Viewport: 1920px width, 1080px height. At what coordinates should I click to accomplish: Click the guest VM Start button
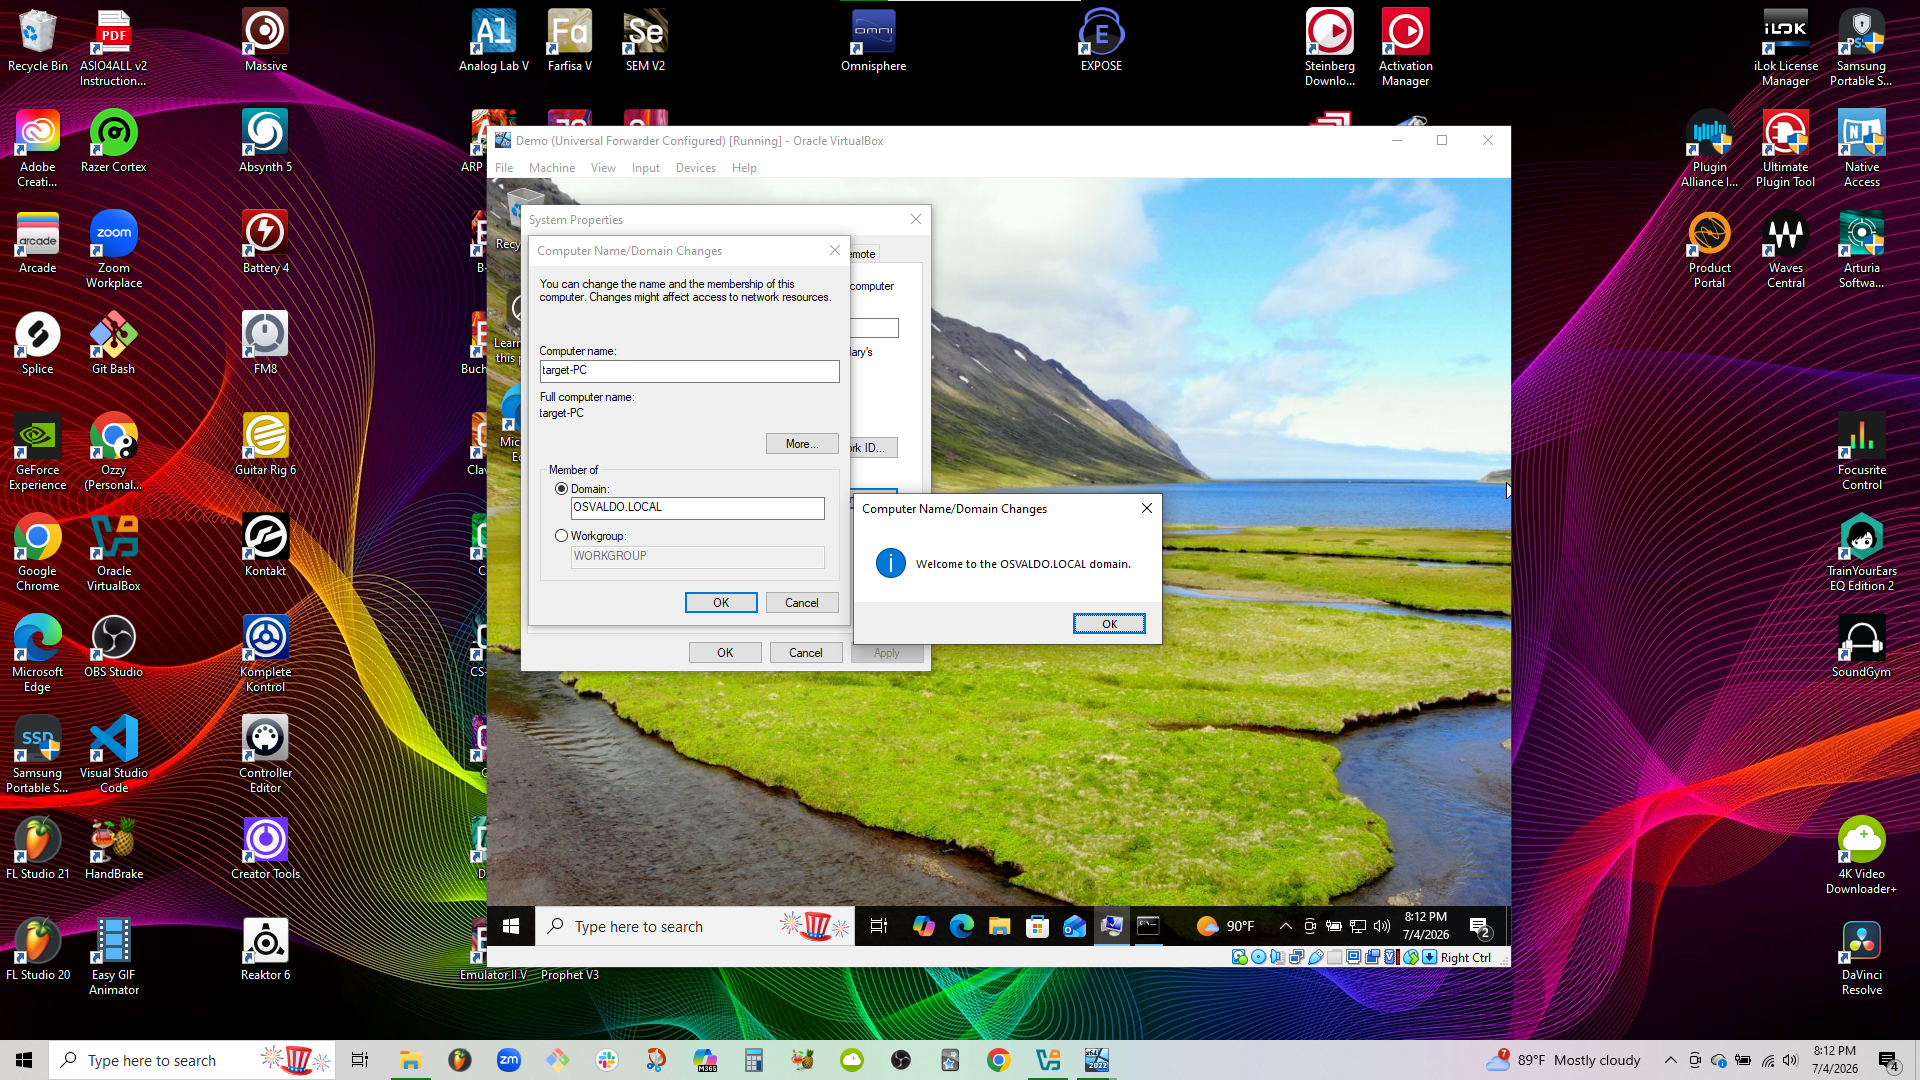pos(511,927)
